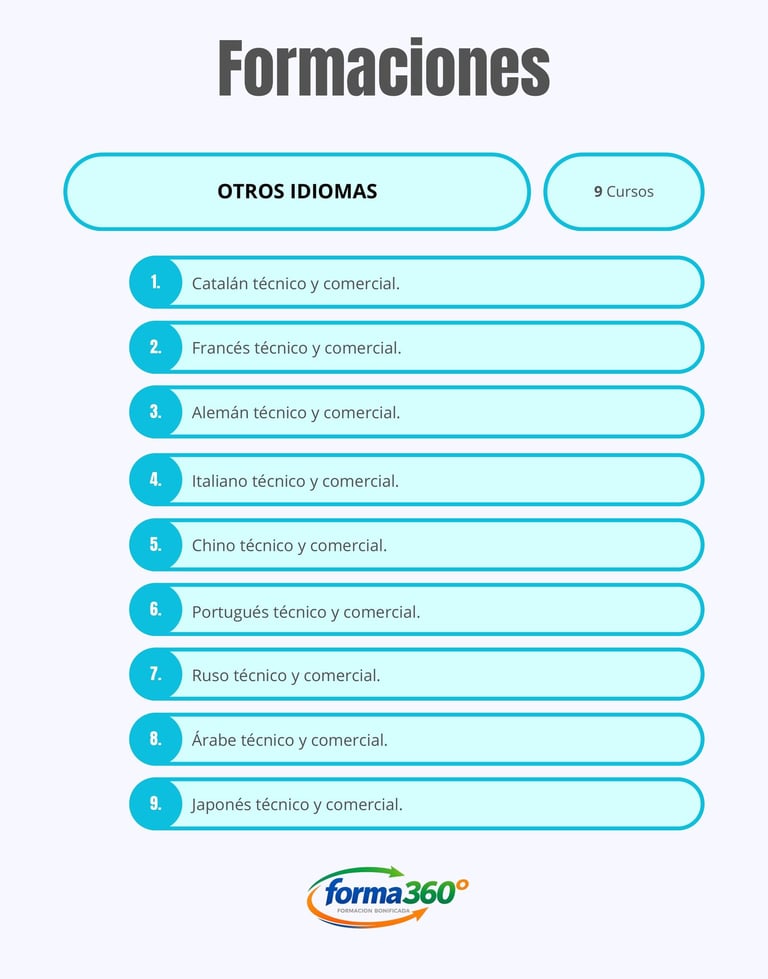Select the OTROS IDIOMAS category pill
Image resolution: width=768 pixels, height=979 pixels.
coord(297,192)
